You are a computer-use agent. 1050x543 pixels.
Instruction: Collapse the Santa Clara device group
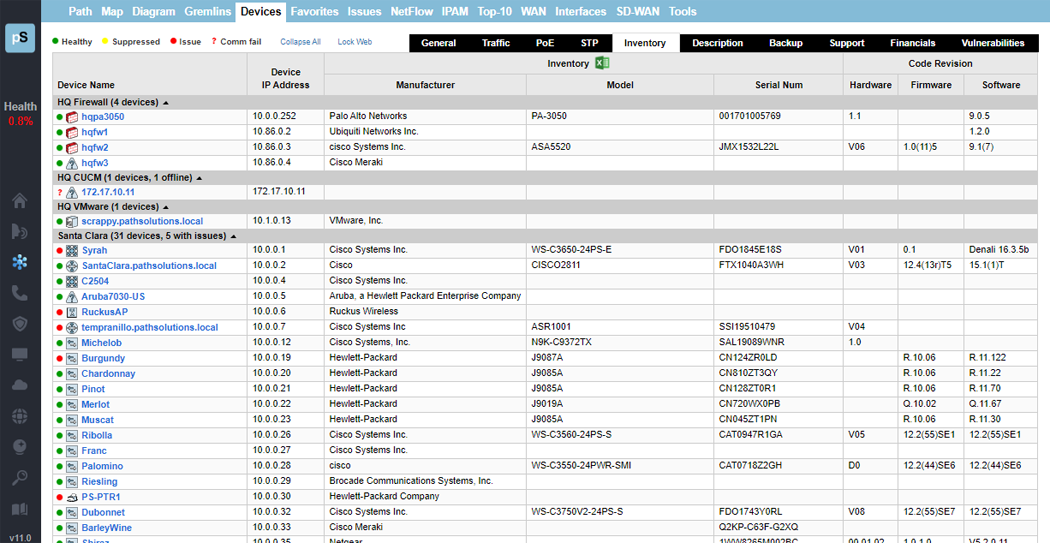234,236
